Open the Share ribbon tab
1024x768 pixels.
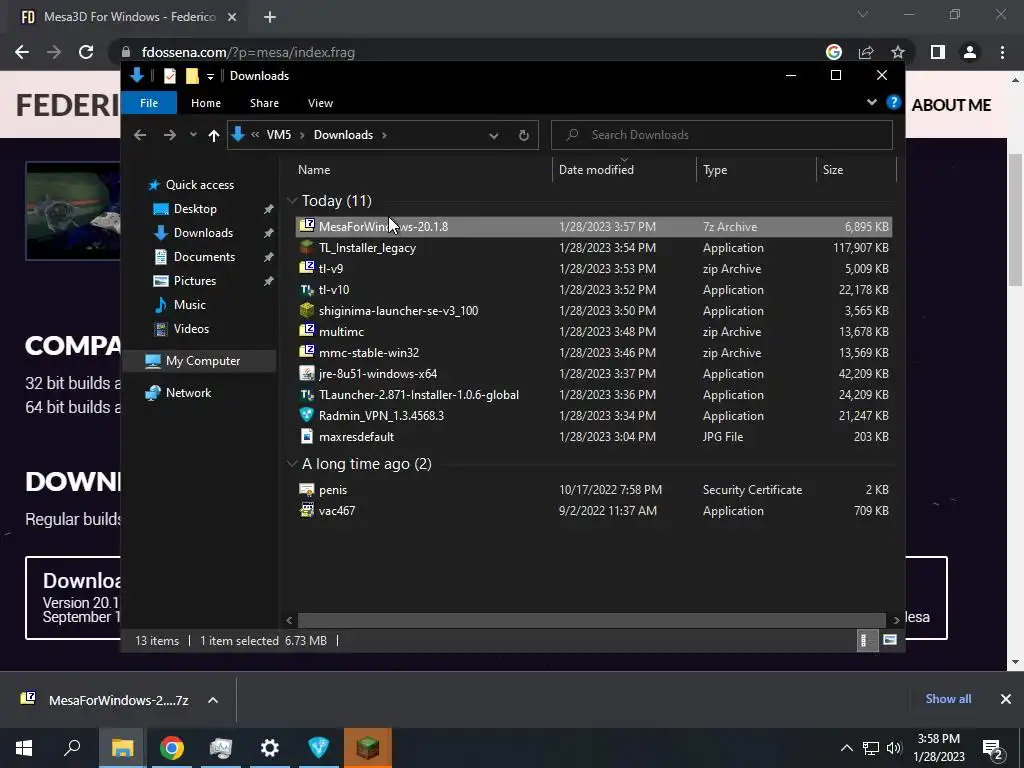tap(264, 103)
